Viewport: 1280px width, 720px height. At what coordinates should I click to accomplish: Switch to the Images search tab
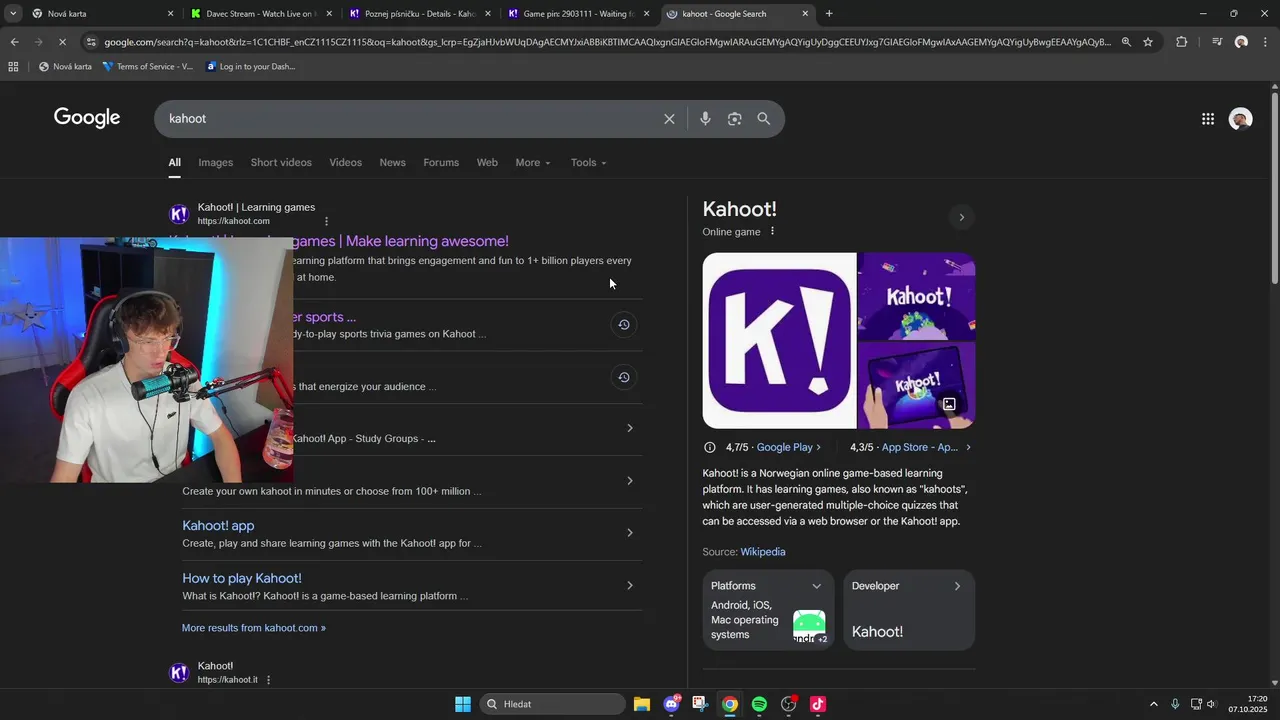215,163
